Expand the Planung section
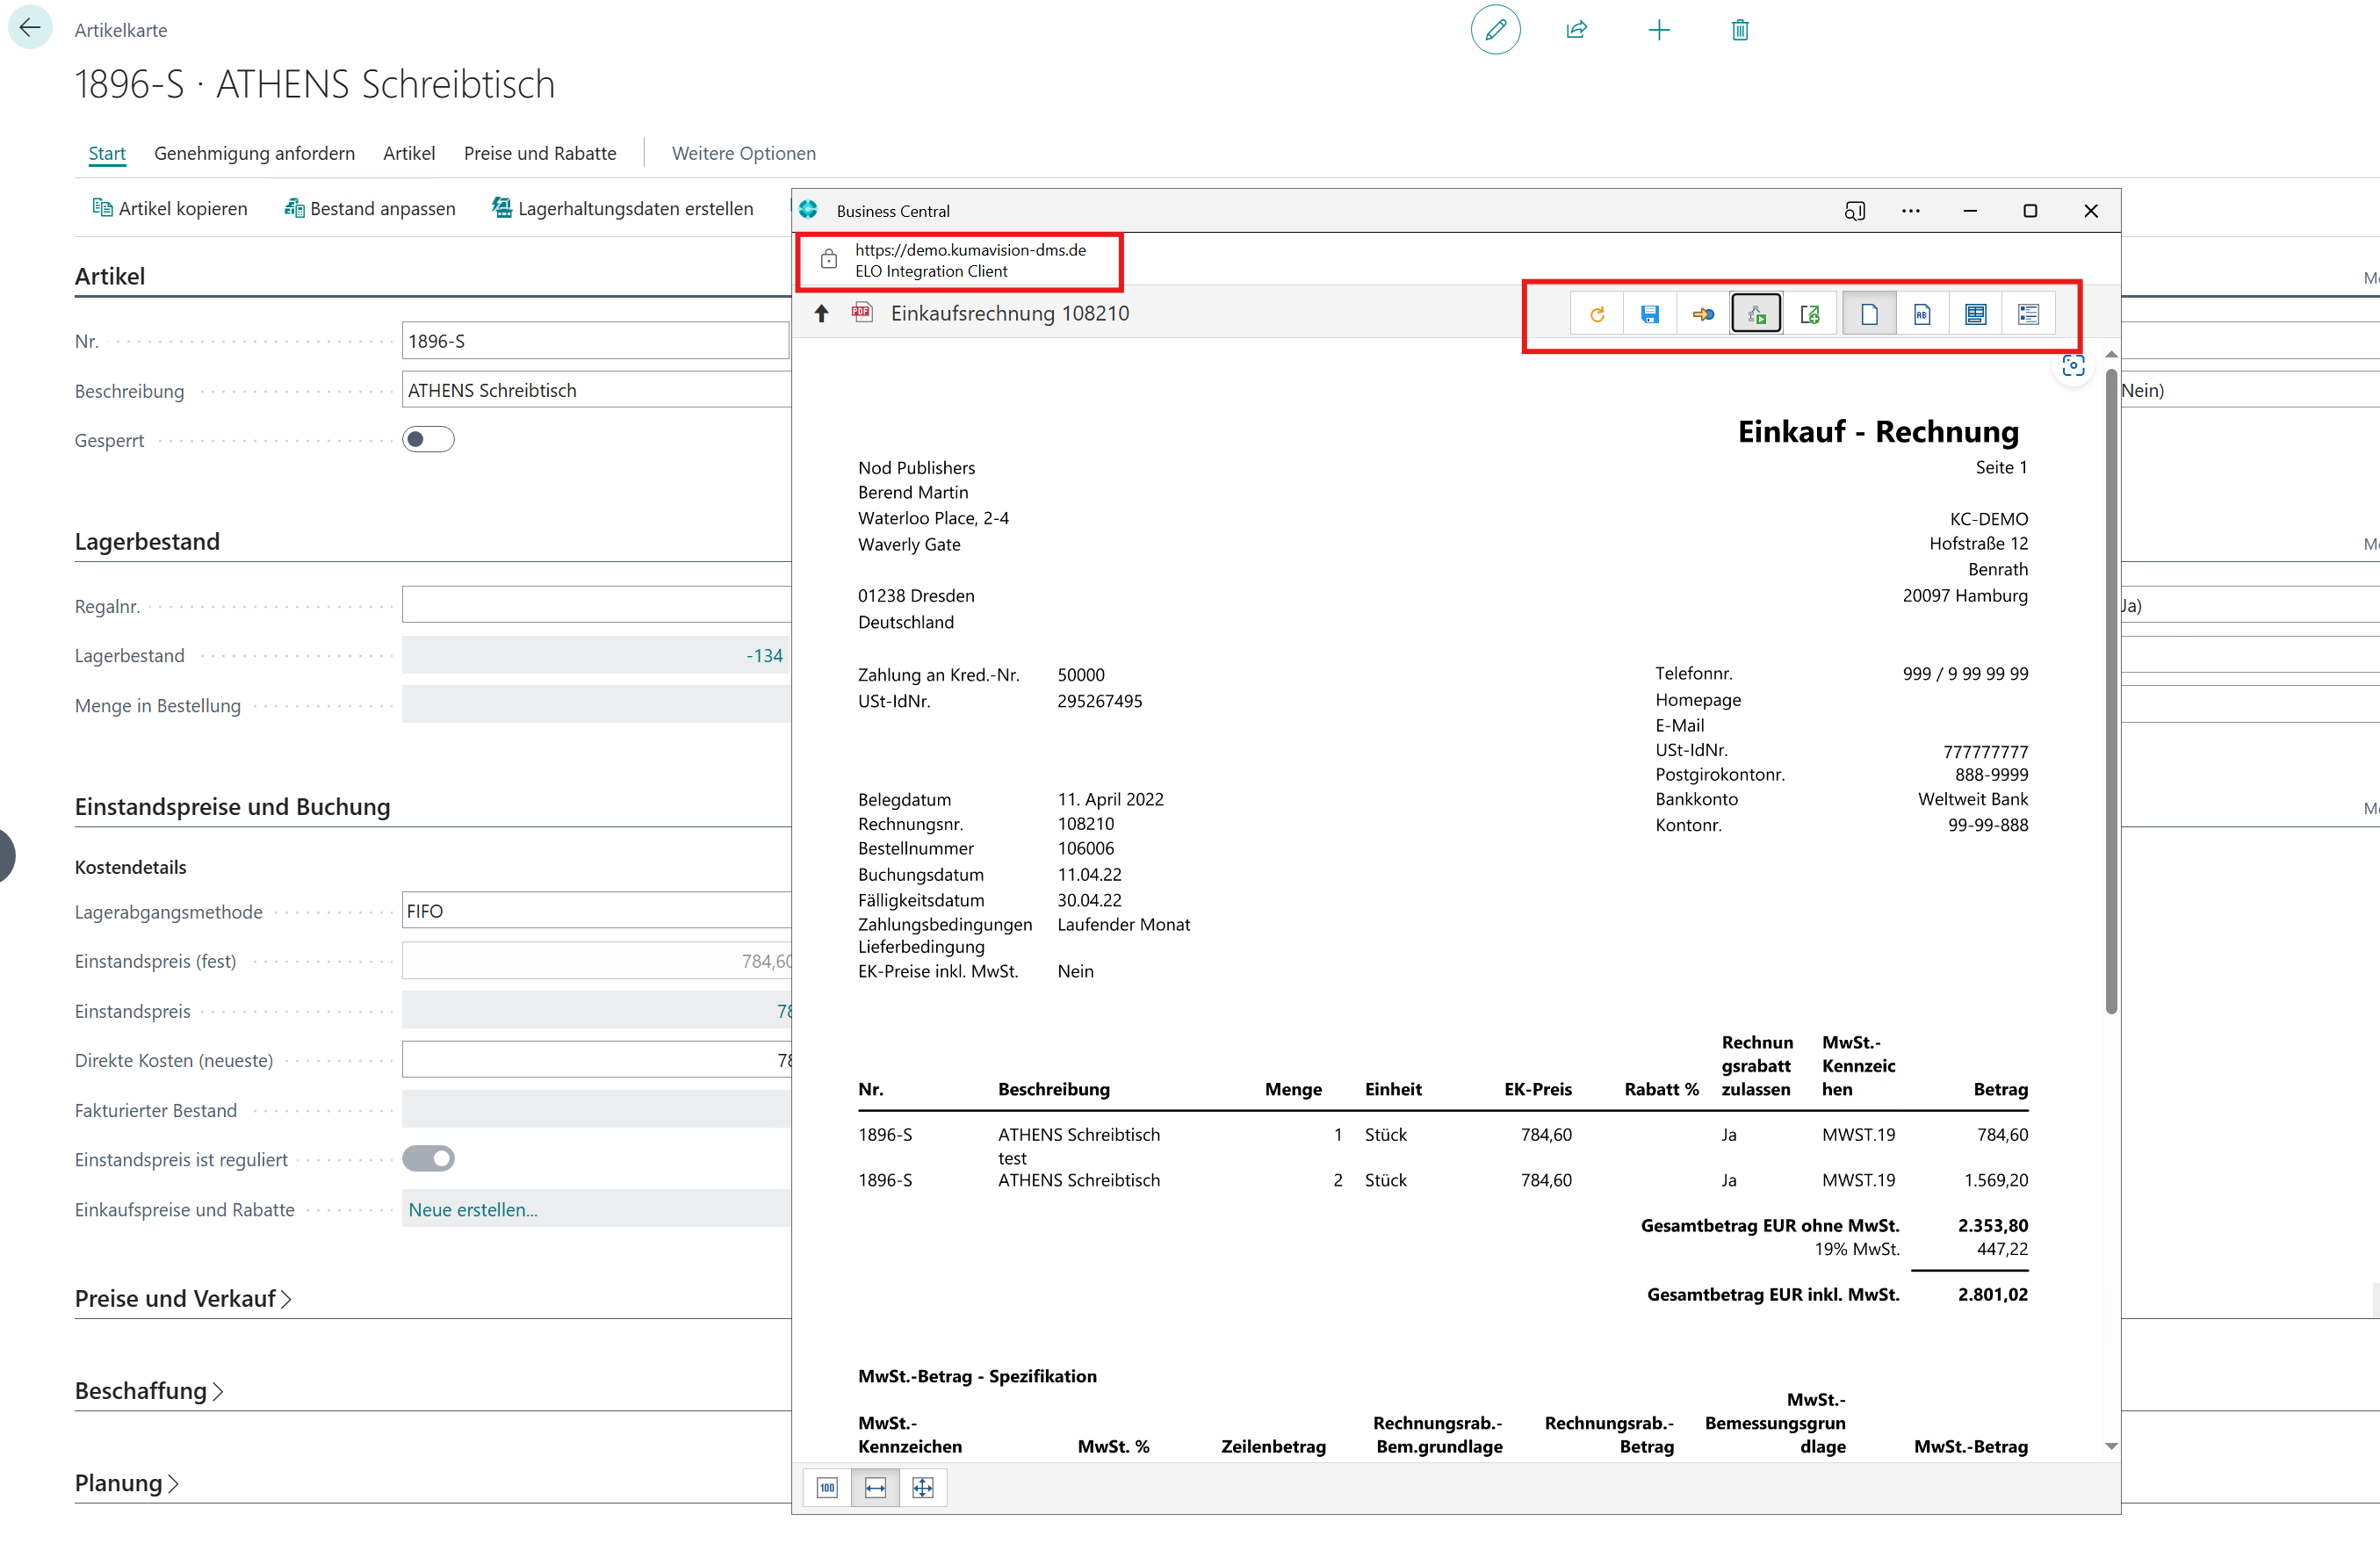 (x=127, y=1483)
